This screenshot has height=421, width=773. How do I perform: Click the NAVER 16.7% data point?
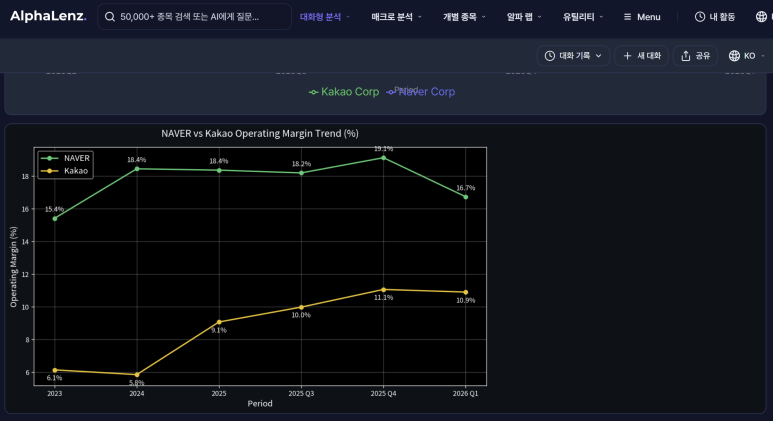click(466, 197)
